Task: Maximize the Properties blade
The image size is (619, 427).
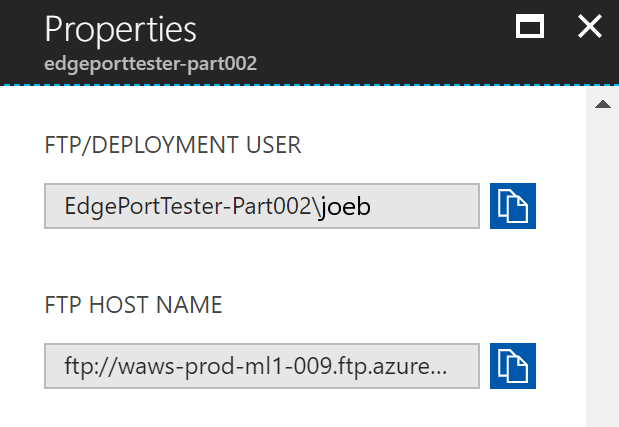Action: coord(530,26)
